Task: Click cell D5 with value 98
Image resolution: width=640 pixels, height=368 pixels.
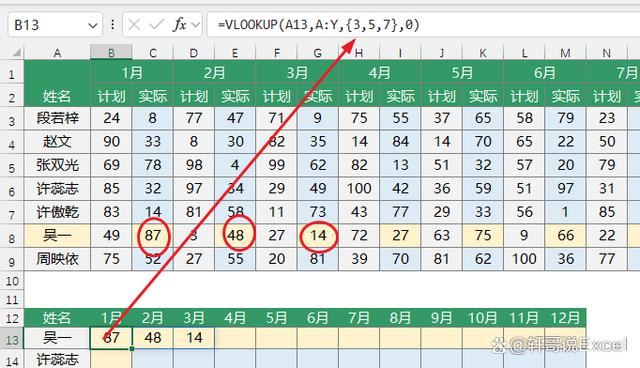Action: [x=194, y=165]
